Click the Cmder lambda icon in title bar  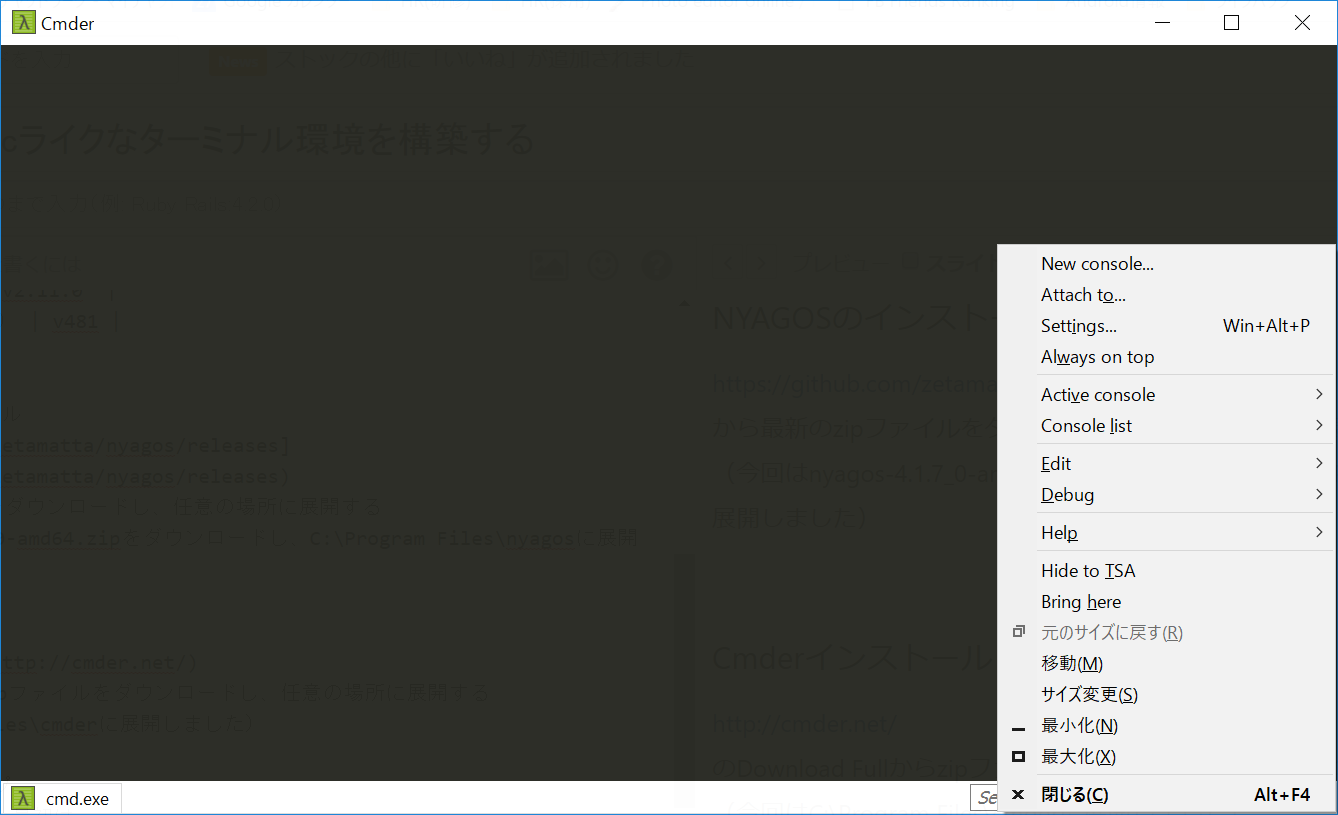tap(23, 23)
